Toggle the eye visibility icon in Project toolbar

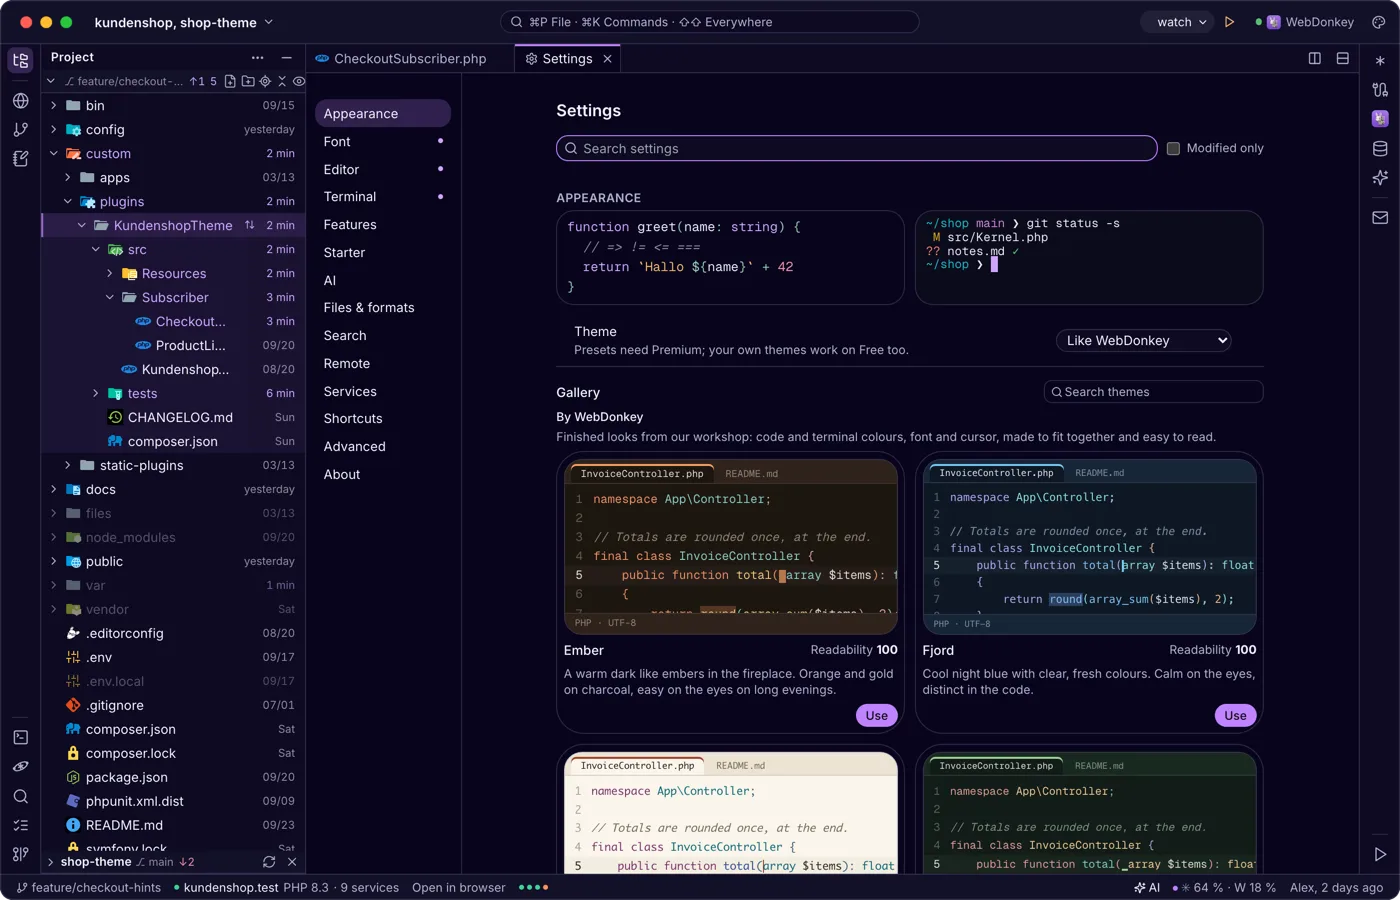pyautogui.click(x=298, y=81)
